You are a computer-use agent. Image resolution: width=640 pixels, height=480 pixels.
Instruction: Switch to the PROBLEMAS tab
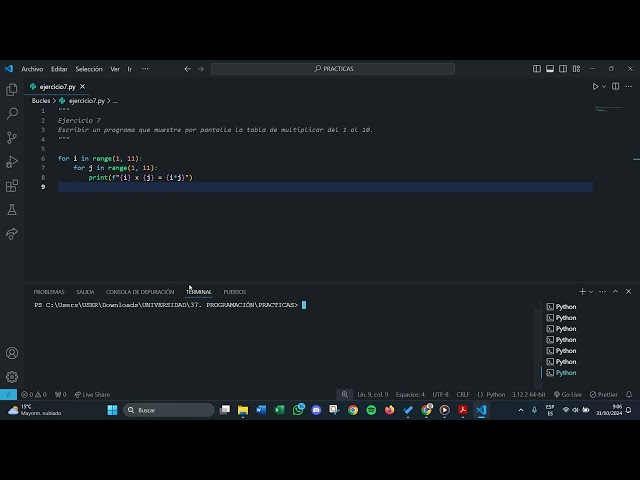coord(49,292)
